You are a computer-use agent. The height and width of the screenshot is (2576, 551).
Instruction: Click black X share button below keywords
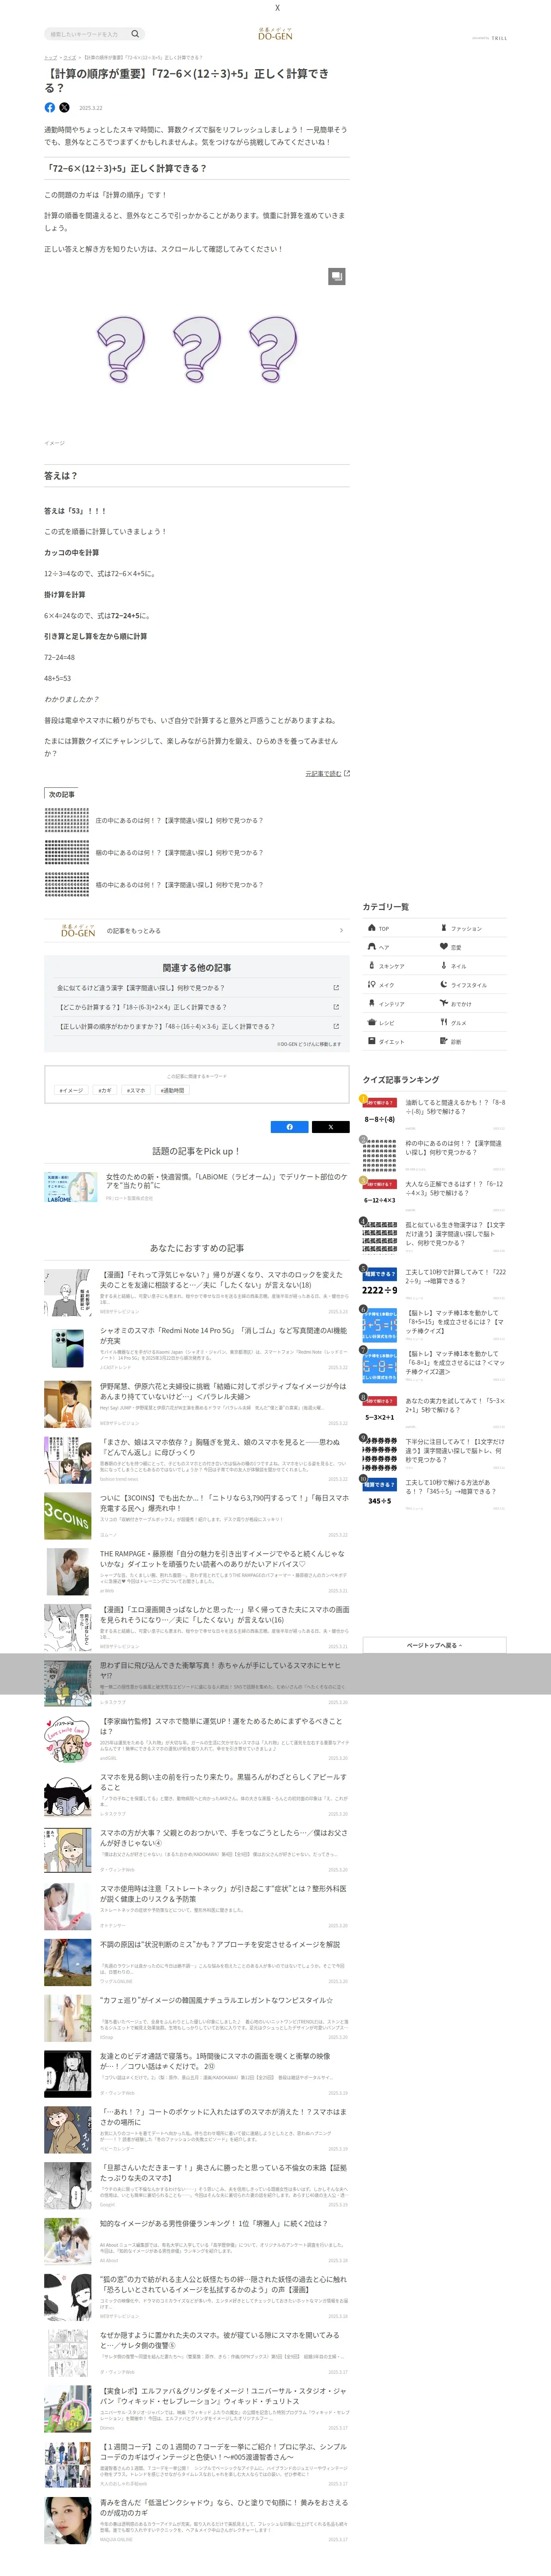[331, 1127]
